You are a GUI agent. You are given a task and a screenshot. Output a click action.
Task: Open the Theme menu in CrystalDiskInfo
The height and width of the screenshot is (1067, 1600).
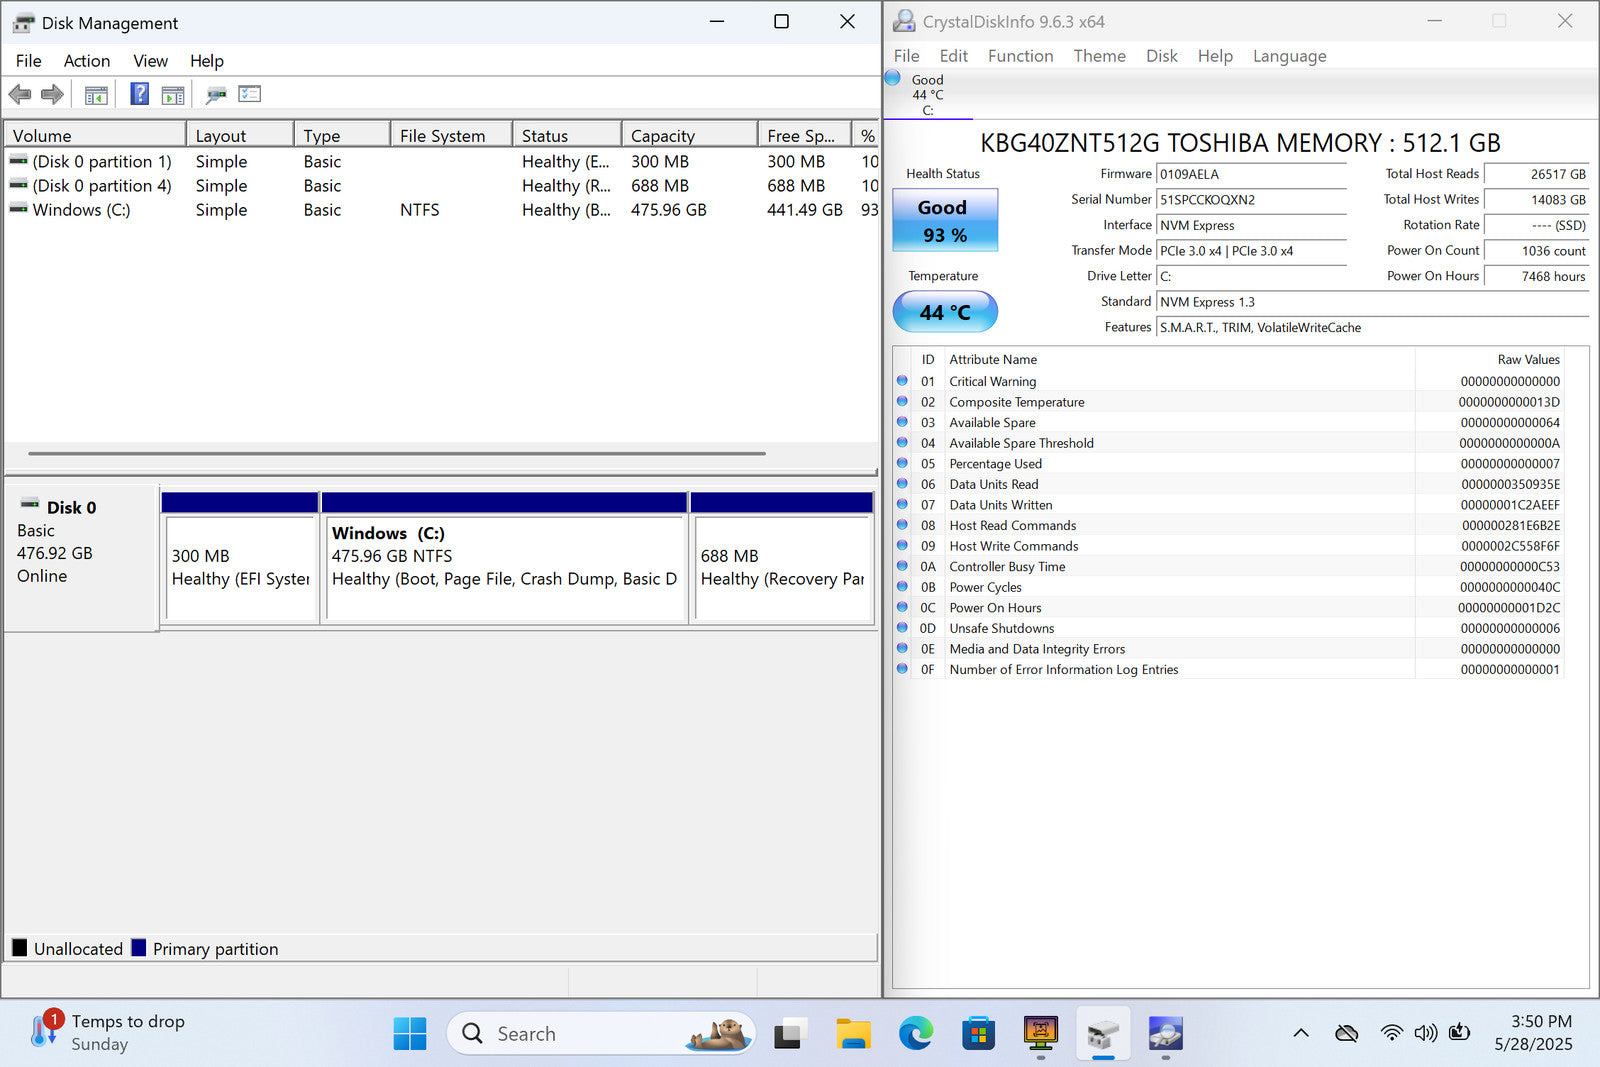click(x=1099, y=56)
